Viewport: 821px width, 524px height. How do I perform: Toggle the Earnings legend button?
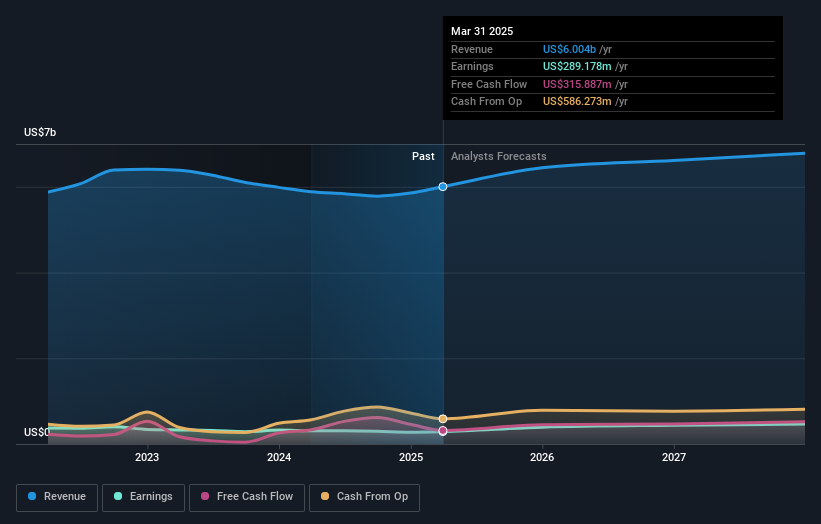click(143, 497)
